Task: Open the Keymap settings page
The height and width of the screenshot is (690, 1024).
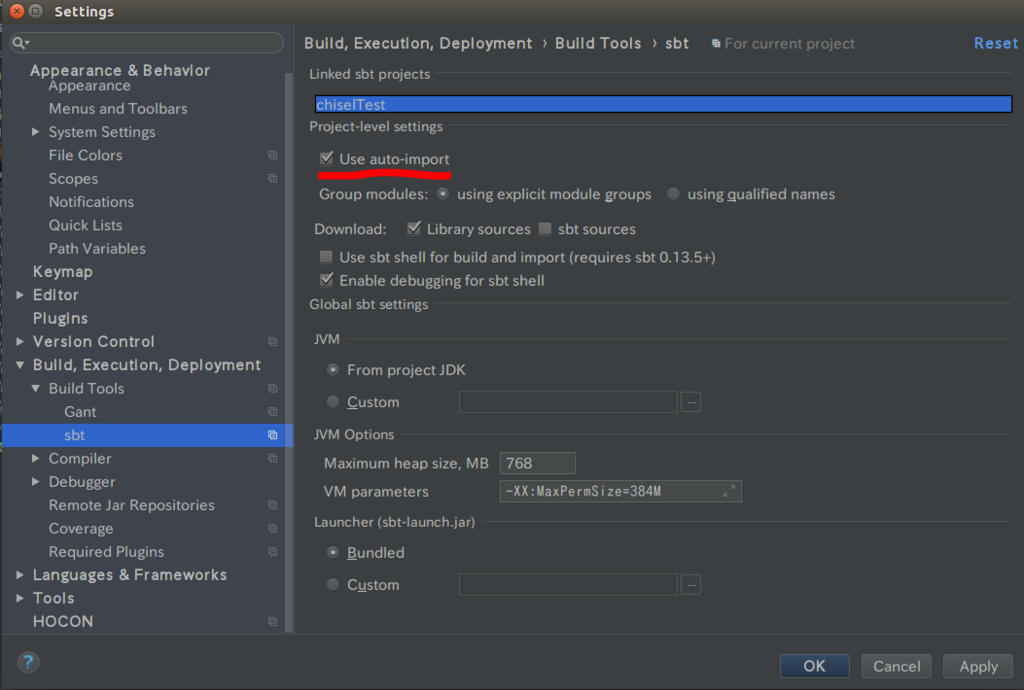Action: coord(63,272)
